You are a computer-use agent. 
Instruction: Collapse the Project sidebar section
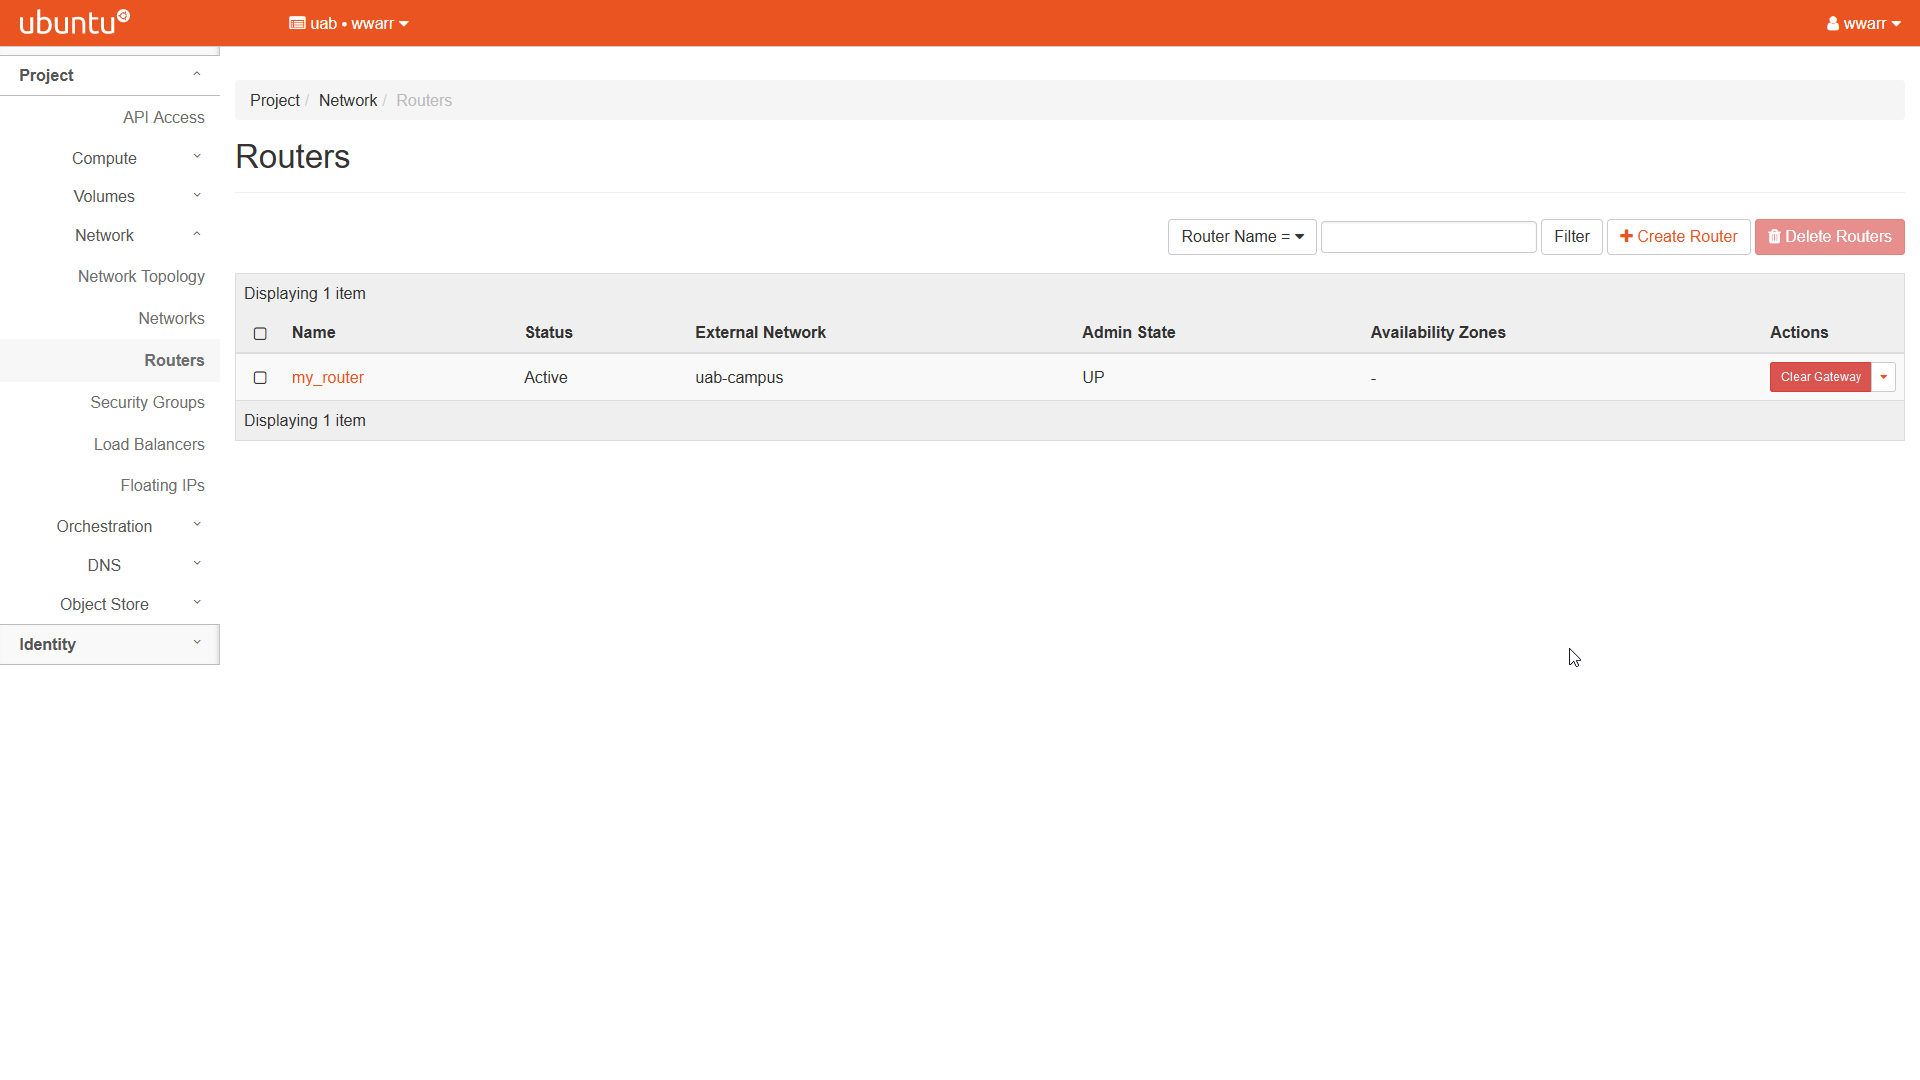110,75
